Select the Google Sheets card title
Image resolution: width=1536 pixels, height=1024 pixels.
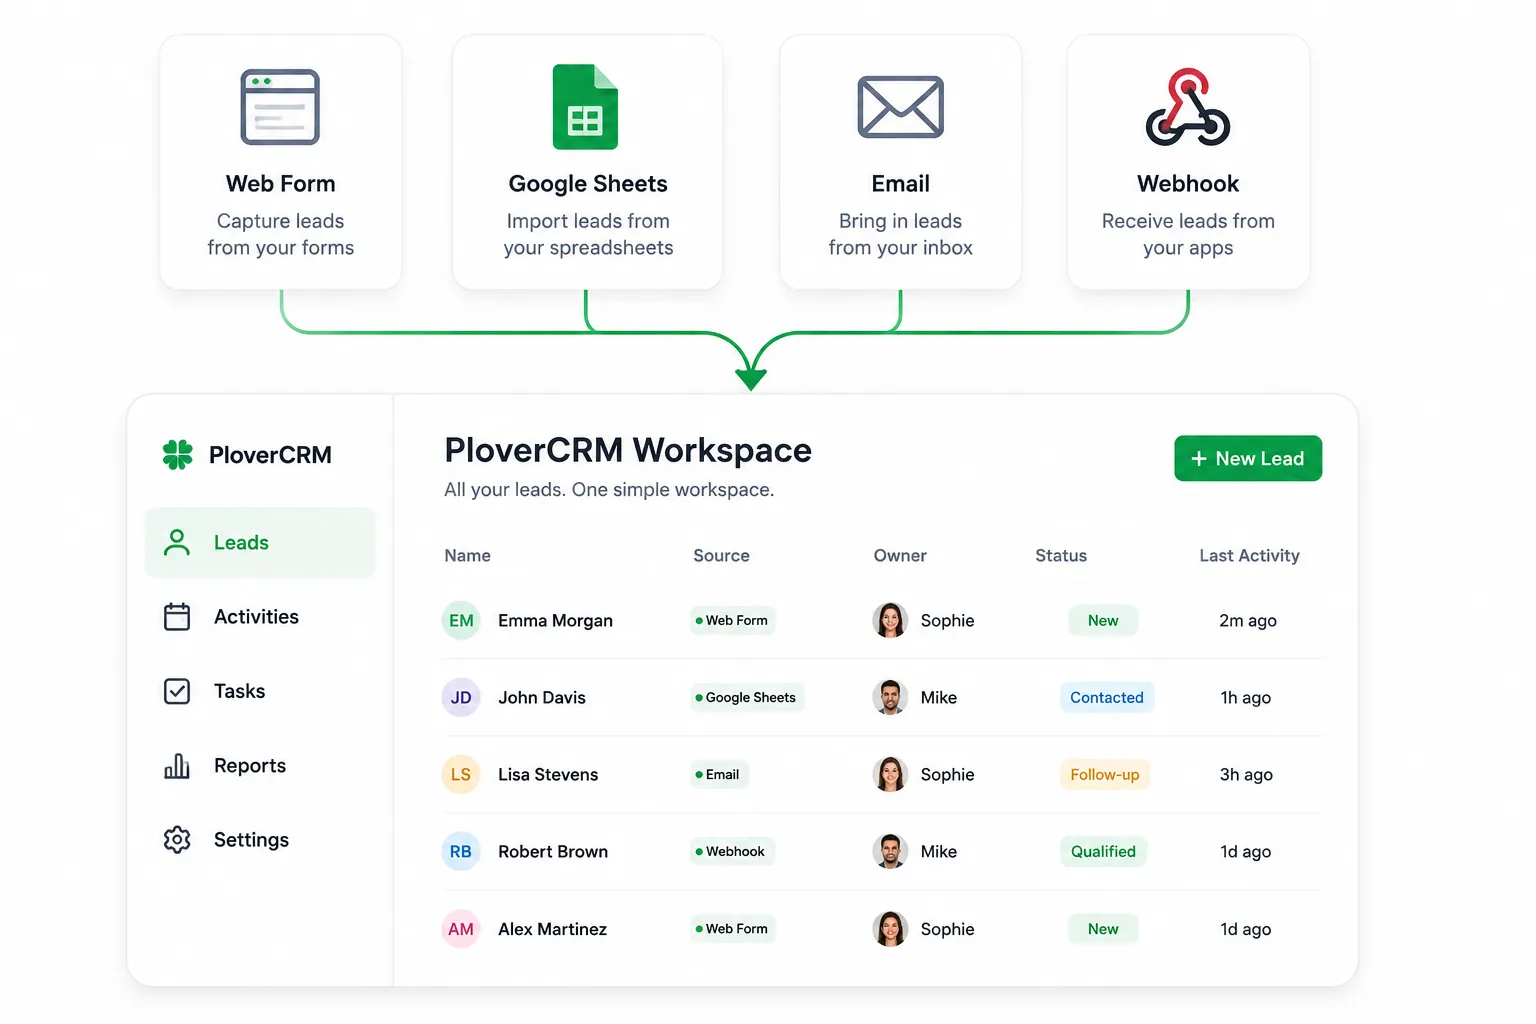click(588, 184)
